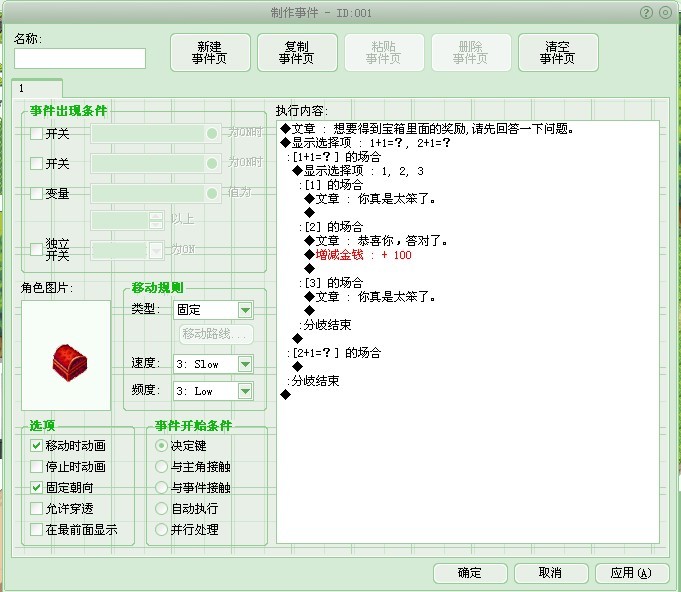Viewport: 681px width, 592px height.
Task: Select the inner 分歧结束 line after [3] branch
Action: [x=325, y=324]
